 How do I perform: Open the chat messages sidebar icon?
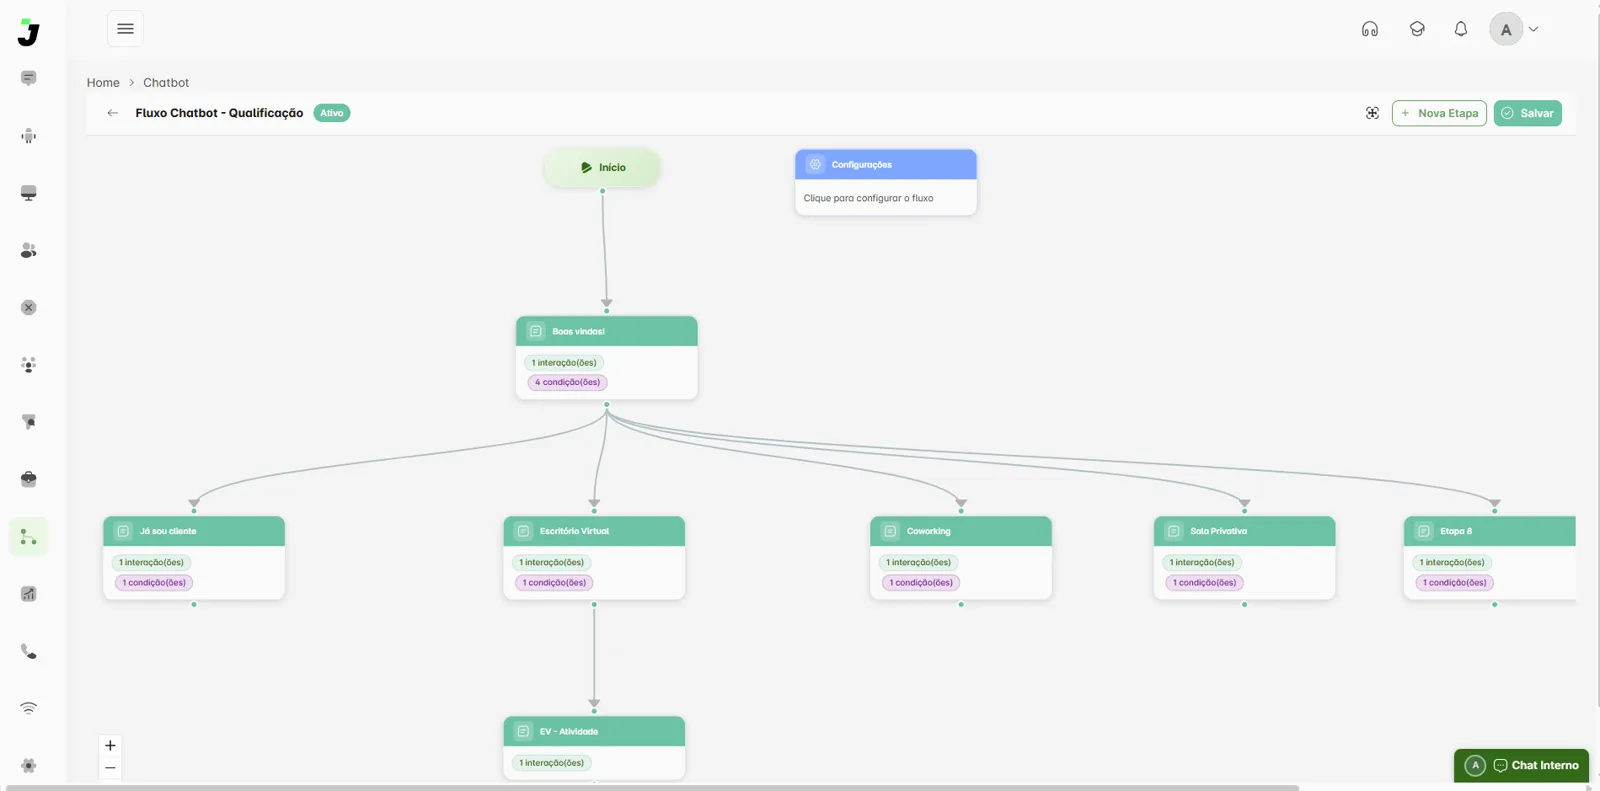coord(29,78)
